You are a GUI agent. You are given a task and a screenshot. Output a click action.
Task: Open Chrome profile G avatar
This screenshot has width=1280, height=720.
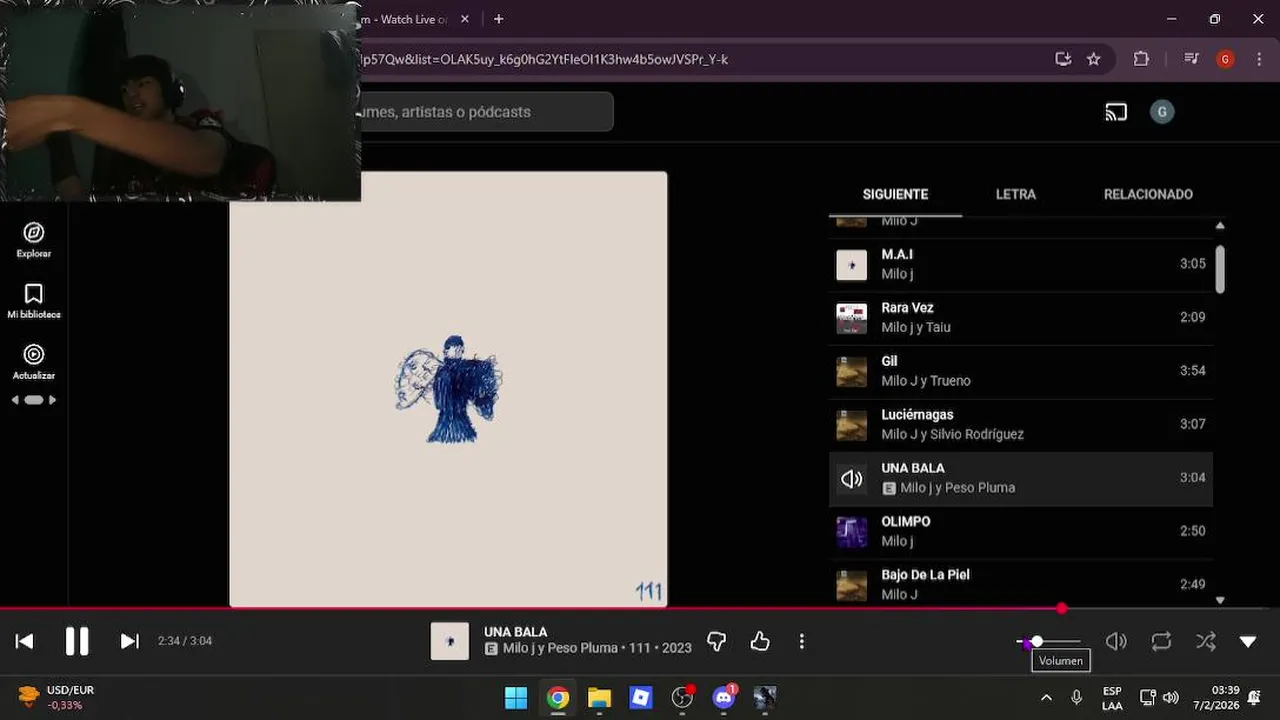[1225, 59]
